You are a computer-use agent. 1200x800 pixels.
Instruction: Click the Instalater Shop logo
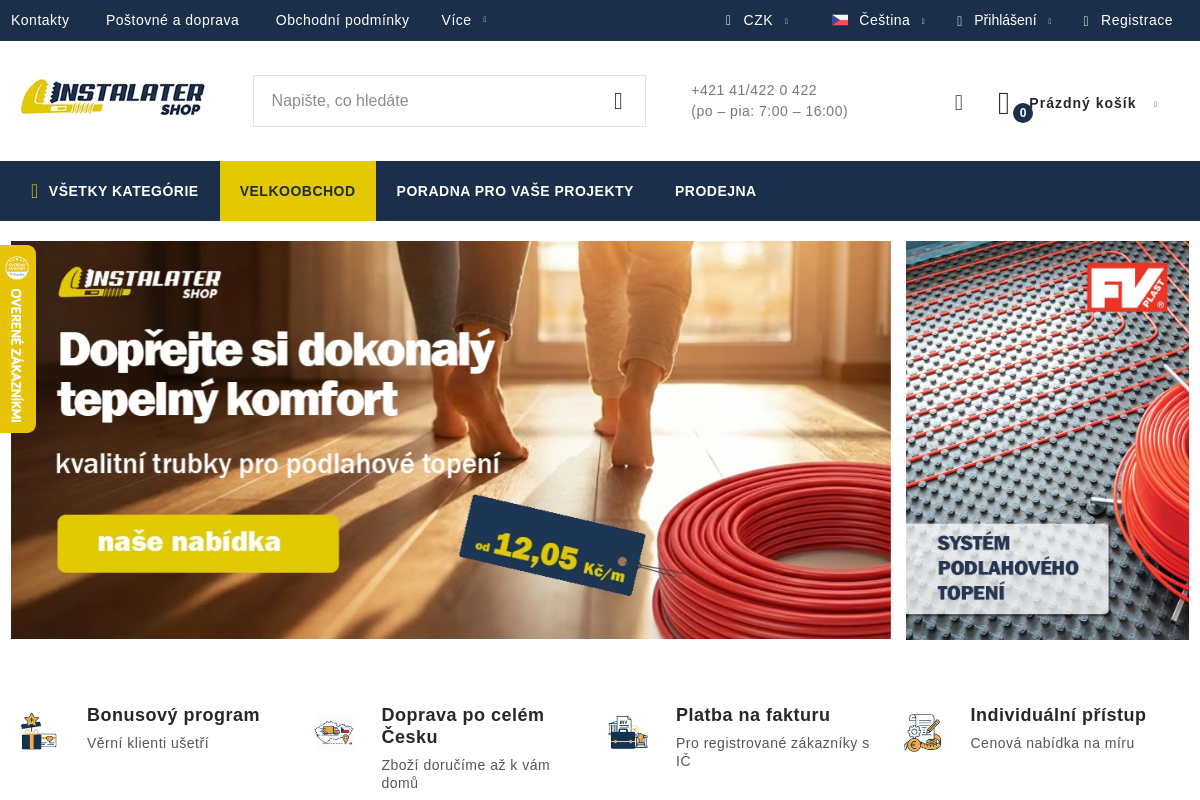(113, 97)
